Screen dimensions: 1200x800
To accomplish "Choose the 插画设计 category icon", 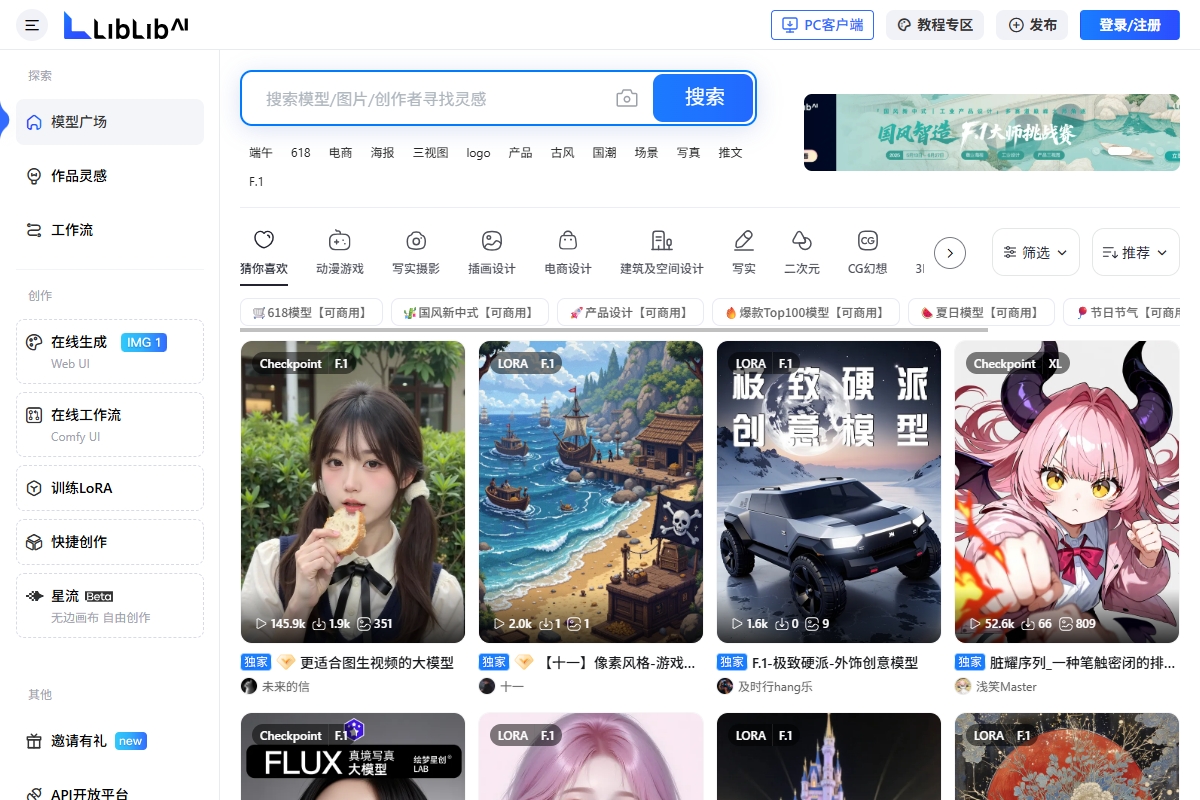I will [492, 241].
